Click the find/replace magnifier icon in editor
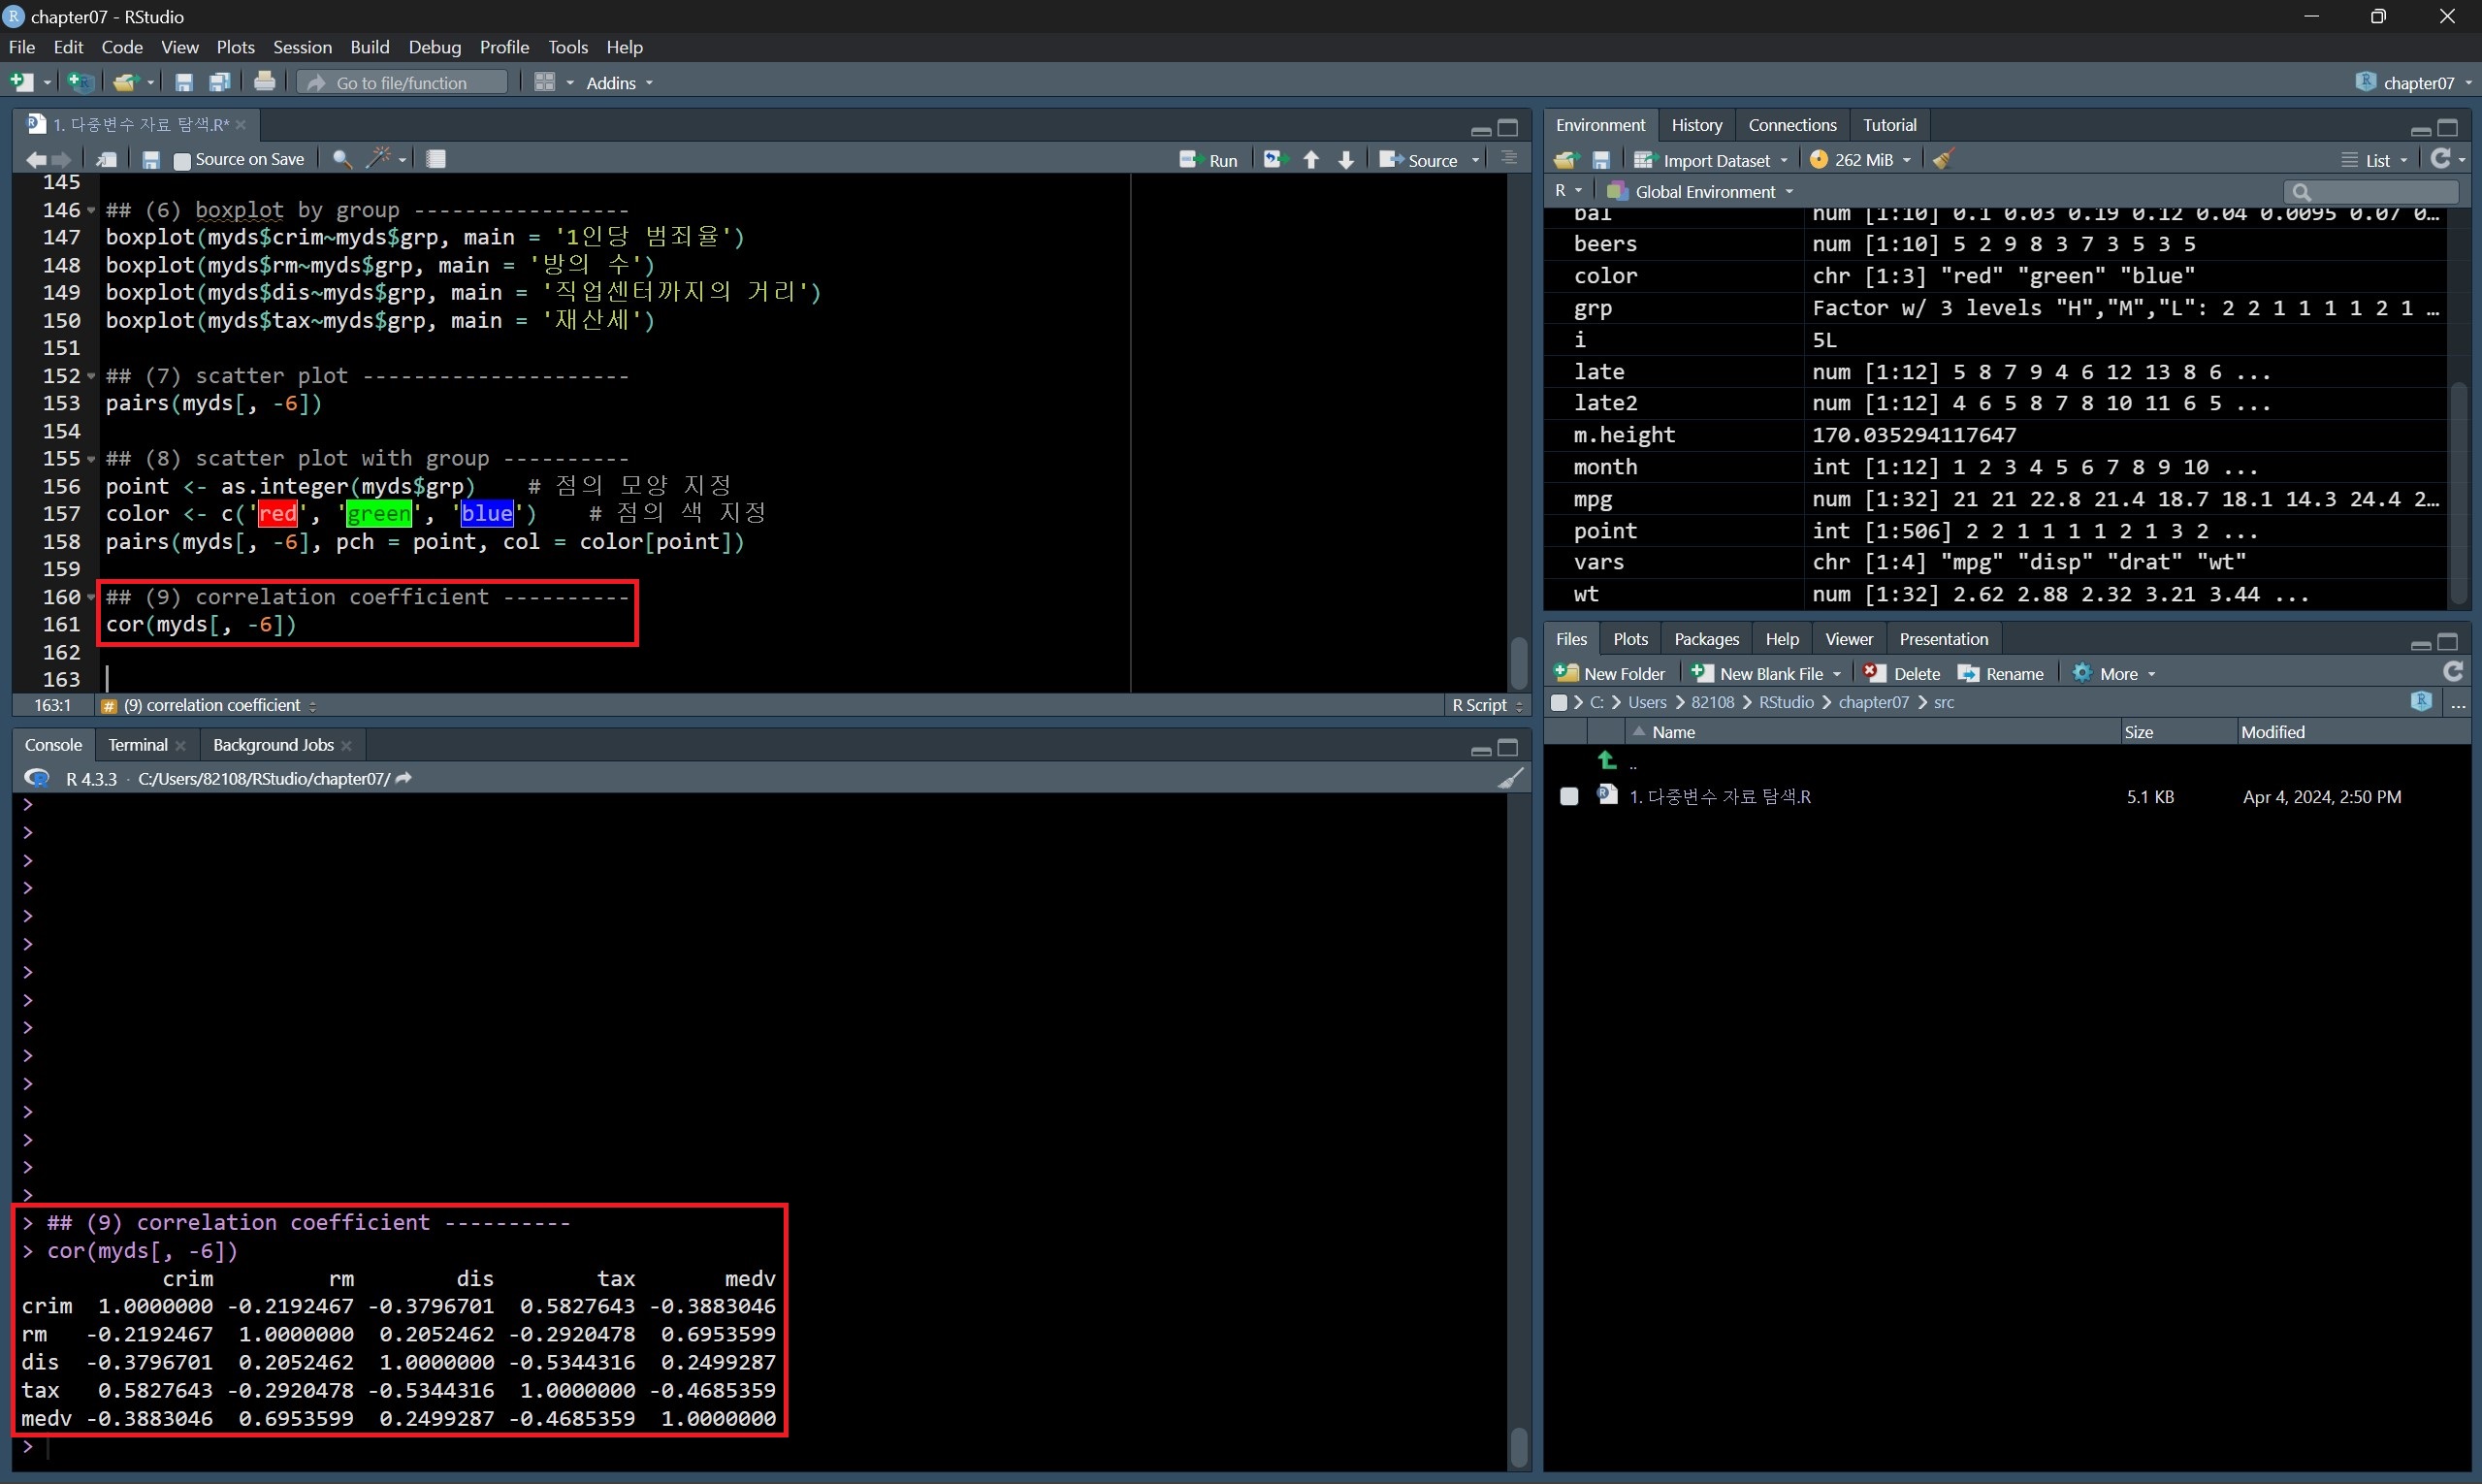The height and width of the screenshot is (1484, 2482). [342, 159]
